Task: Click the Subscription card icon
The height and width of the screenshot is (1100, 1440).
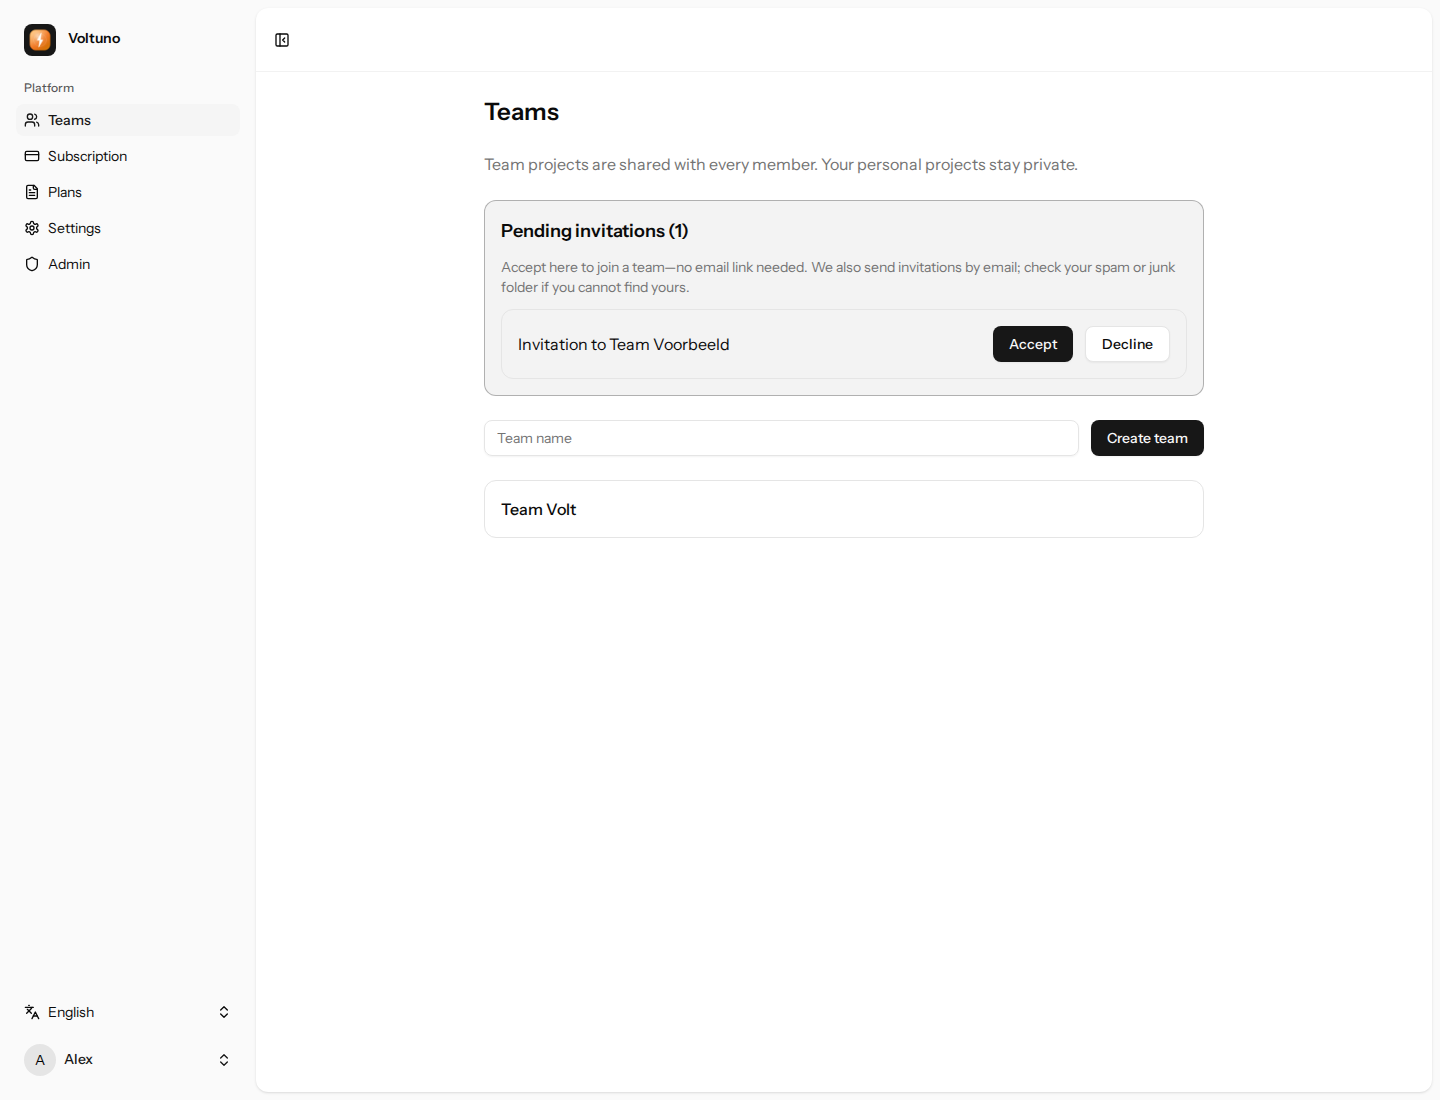Action: tap(32, 156)
